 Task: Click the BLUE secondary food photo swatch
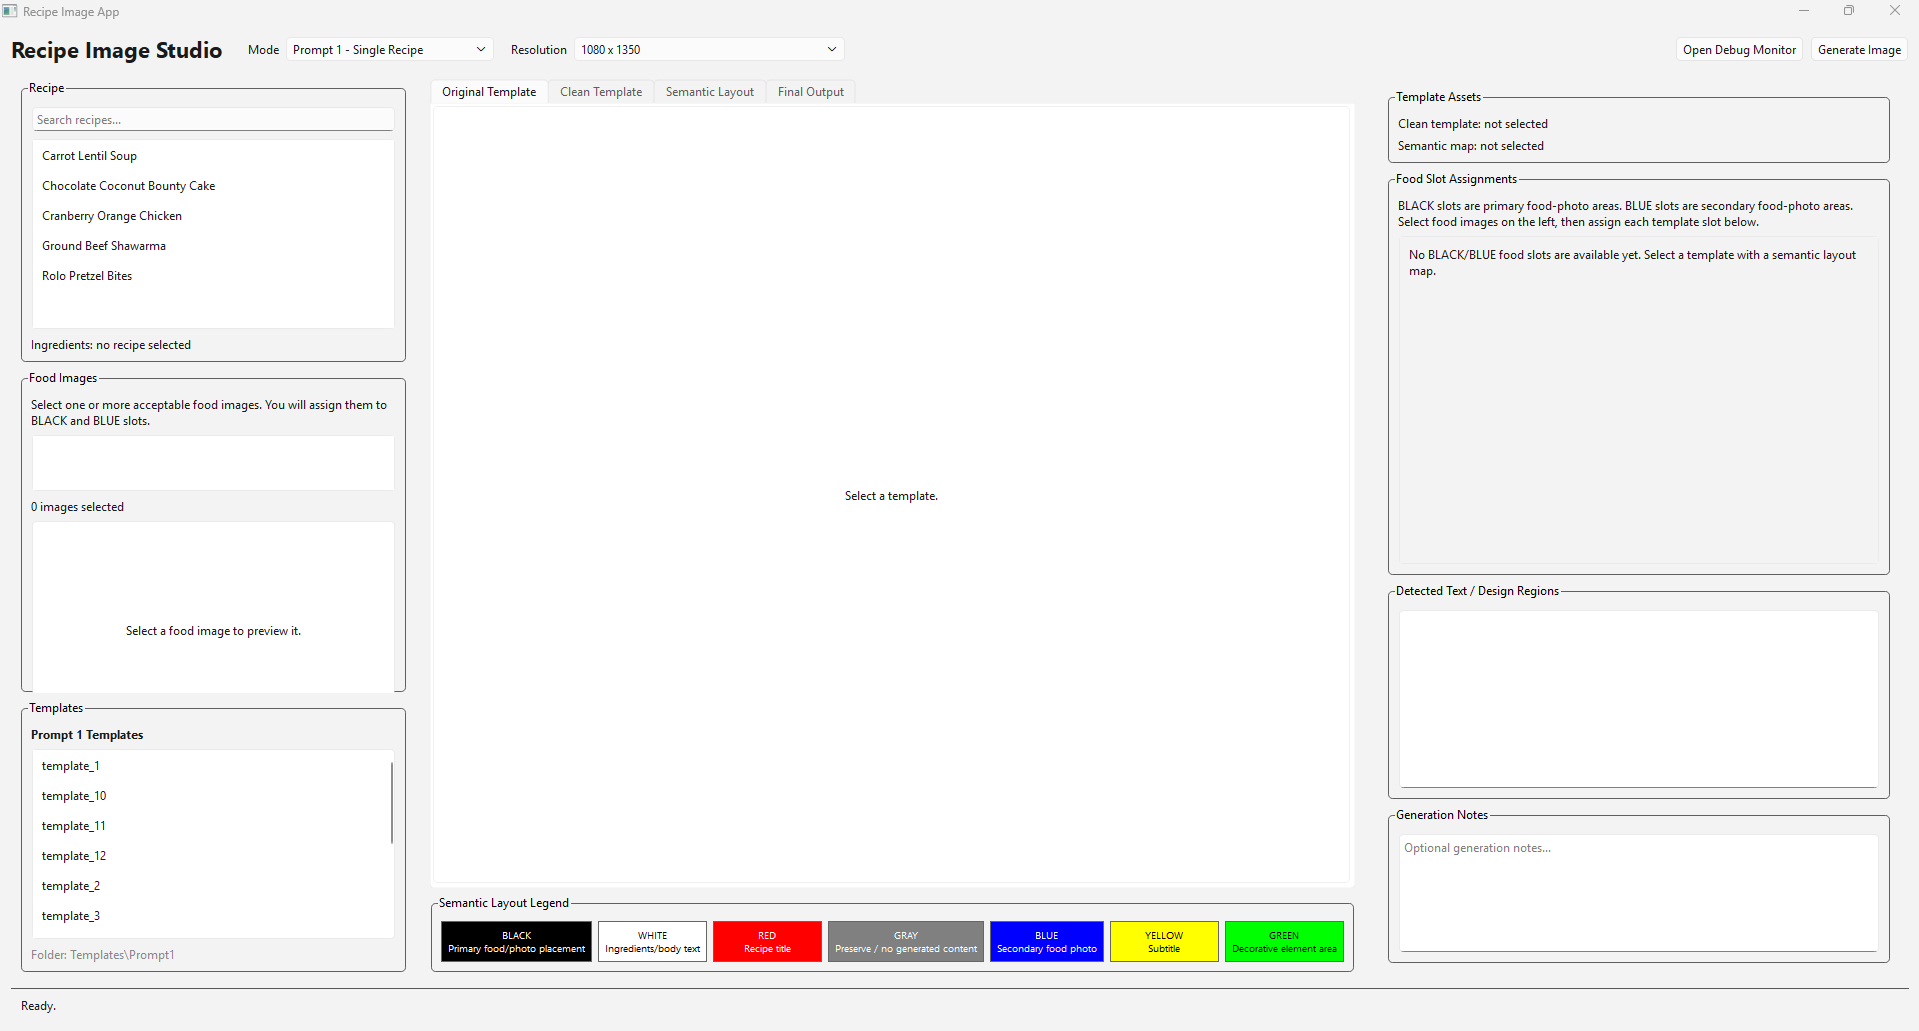coord(1047,942)
